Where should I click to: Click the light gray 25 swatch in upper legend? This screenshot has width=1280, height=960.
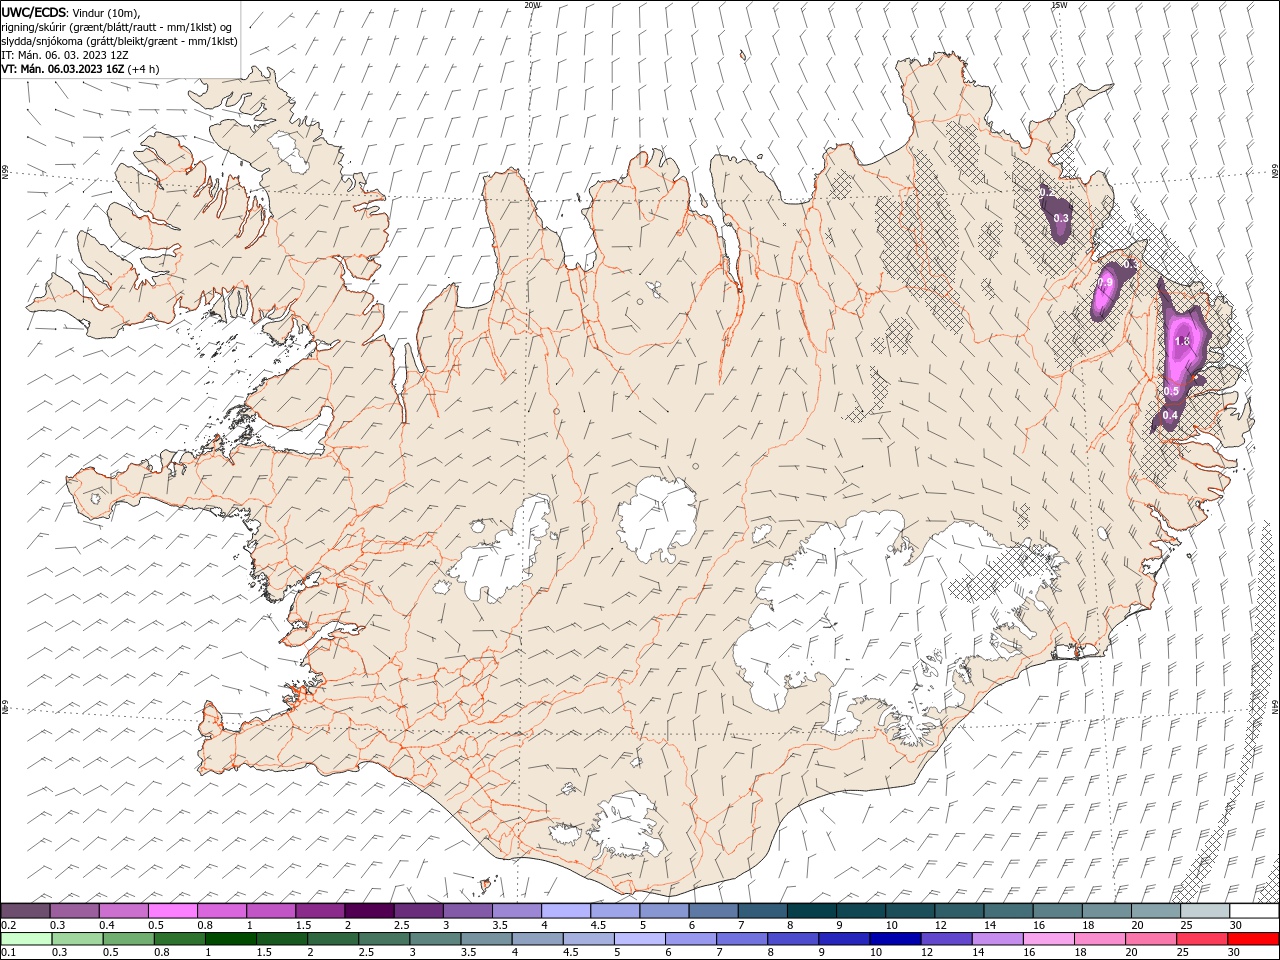coord(1204,910)
